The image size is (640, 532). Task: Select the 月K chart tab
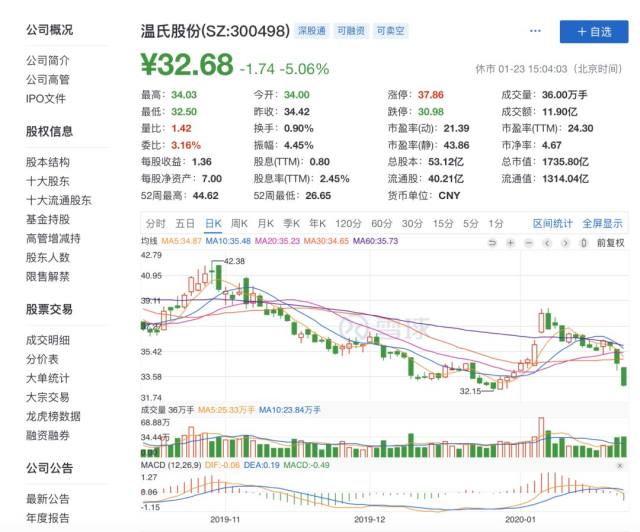pyautogui.click(x=266, y=223)
